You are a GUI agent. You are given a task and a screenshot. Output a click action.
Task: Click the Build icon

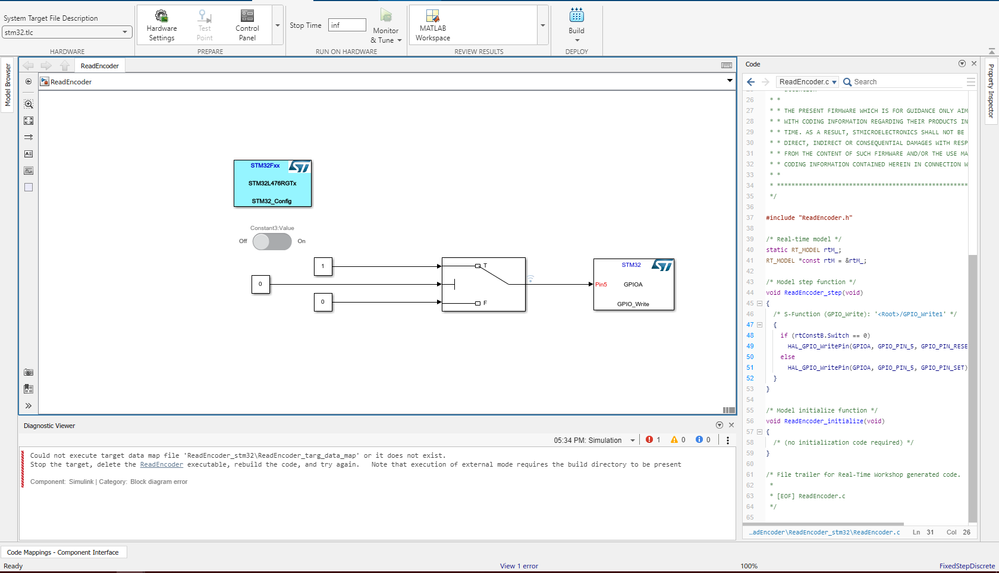click(577, 15)
